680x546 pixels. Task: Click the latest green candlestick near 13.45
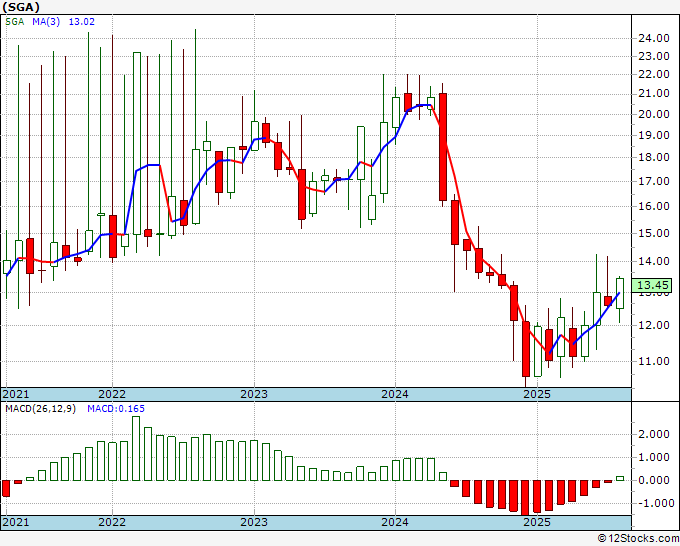620,293
